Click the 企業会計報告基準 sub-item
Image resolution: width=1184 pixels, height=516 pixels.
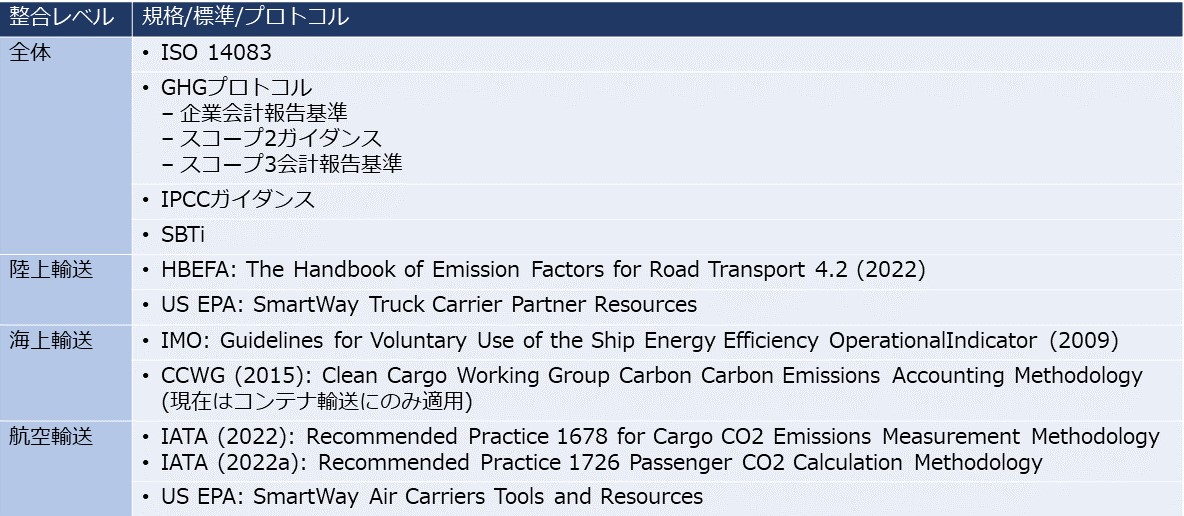(x=264, y=113)
